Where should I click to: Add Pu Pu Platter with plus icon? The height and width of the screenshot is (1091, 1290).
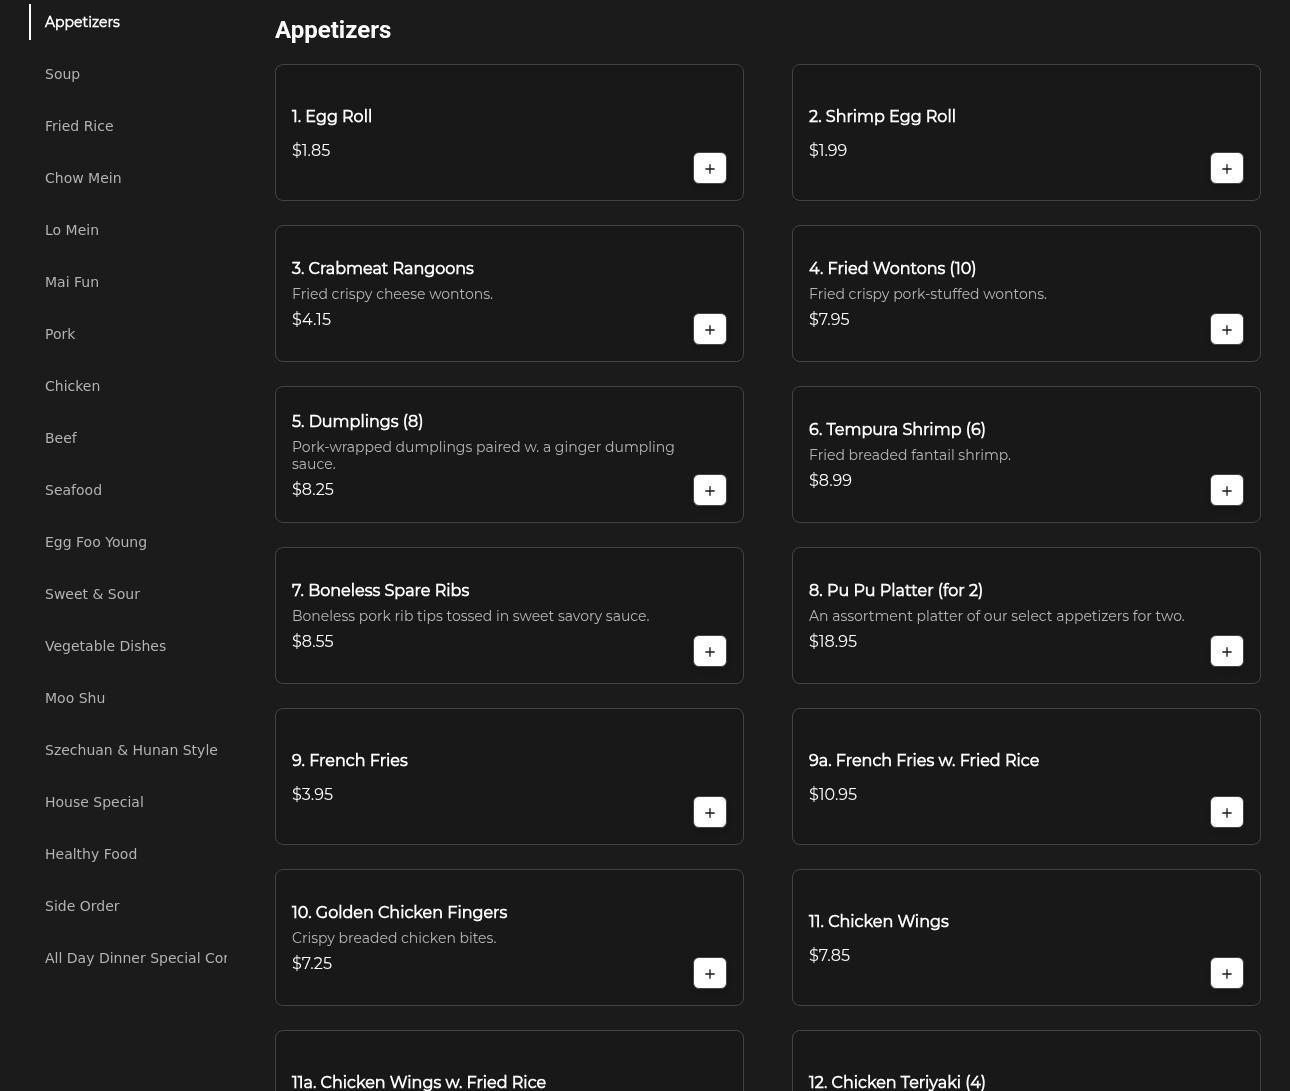click(x=1226, y=651)
